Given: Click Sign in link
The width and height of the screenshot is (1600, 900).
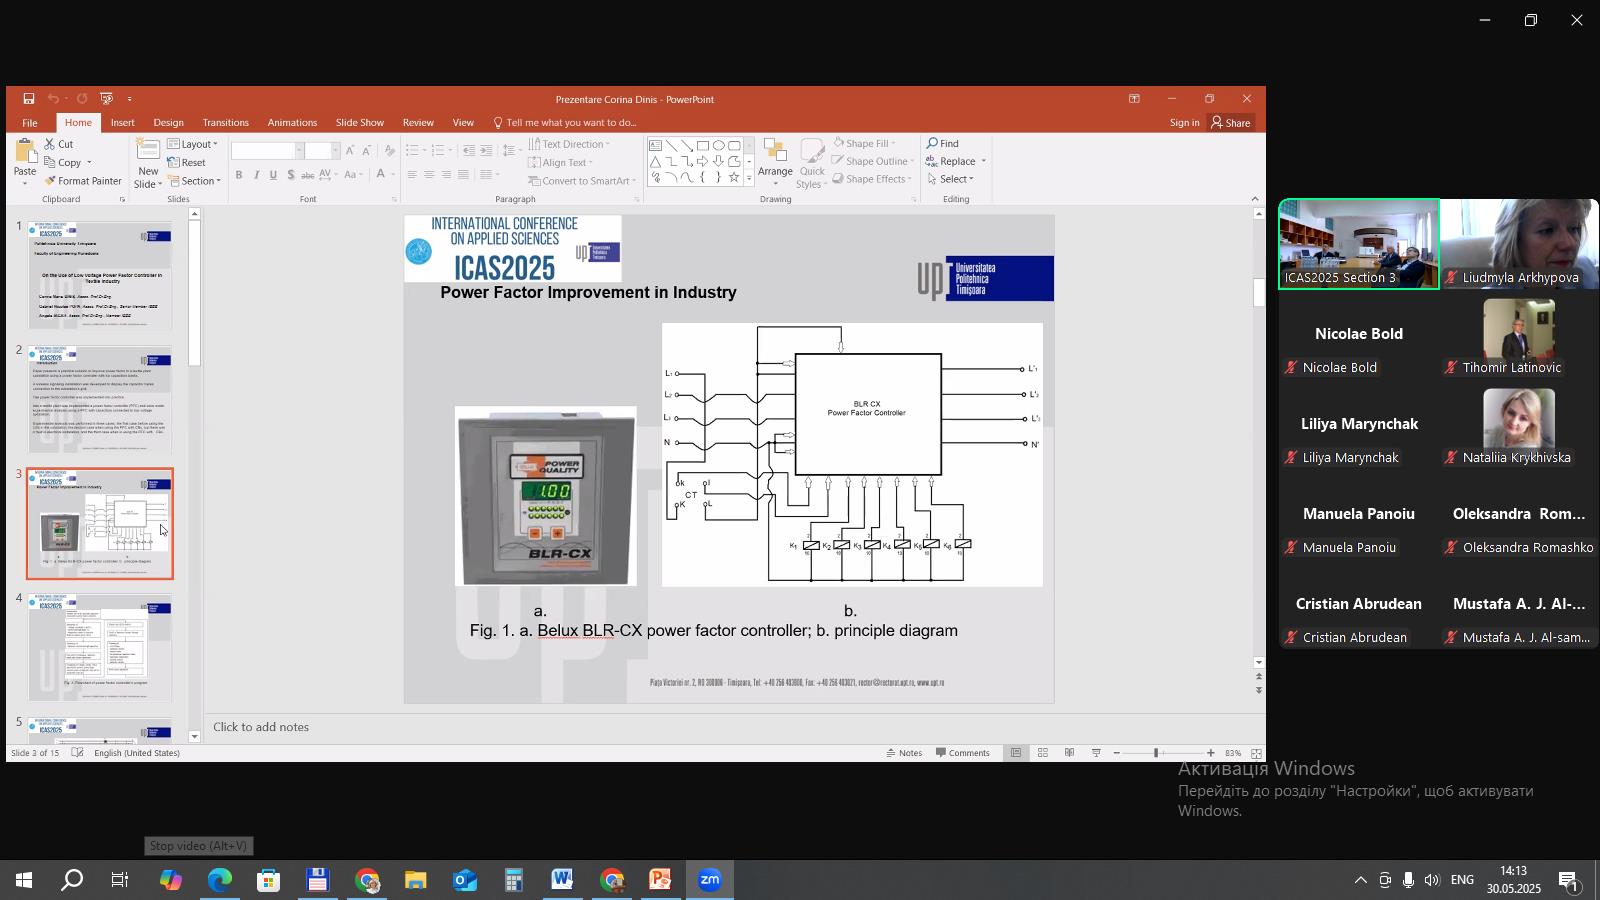Looking at the screenshot, I should (1184, 123).
